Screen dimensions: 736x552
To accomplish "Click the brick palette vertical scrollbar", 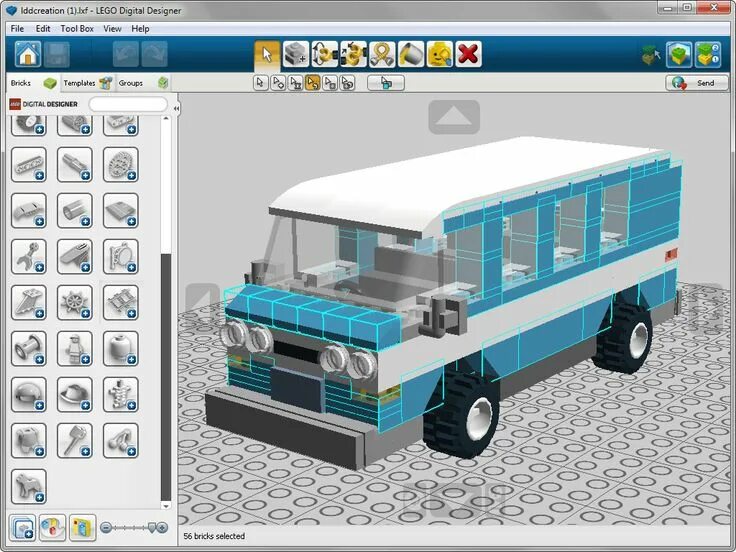I will pos(166,377).
